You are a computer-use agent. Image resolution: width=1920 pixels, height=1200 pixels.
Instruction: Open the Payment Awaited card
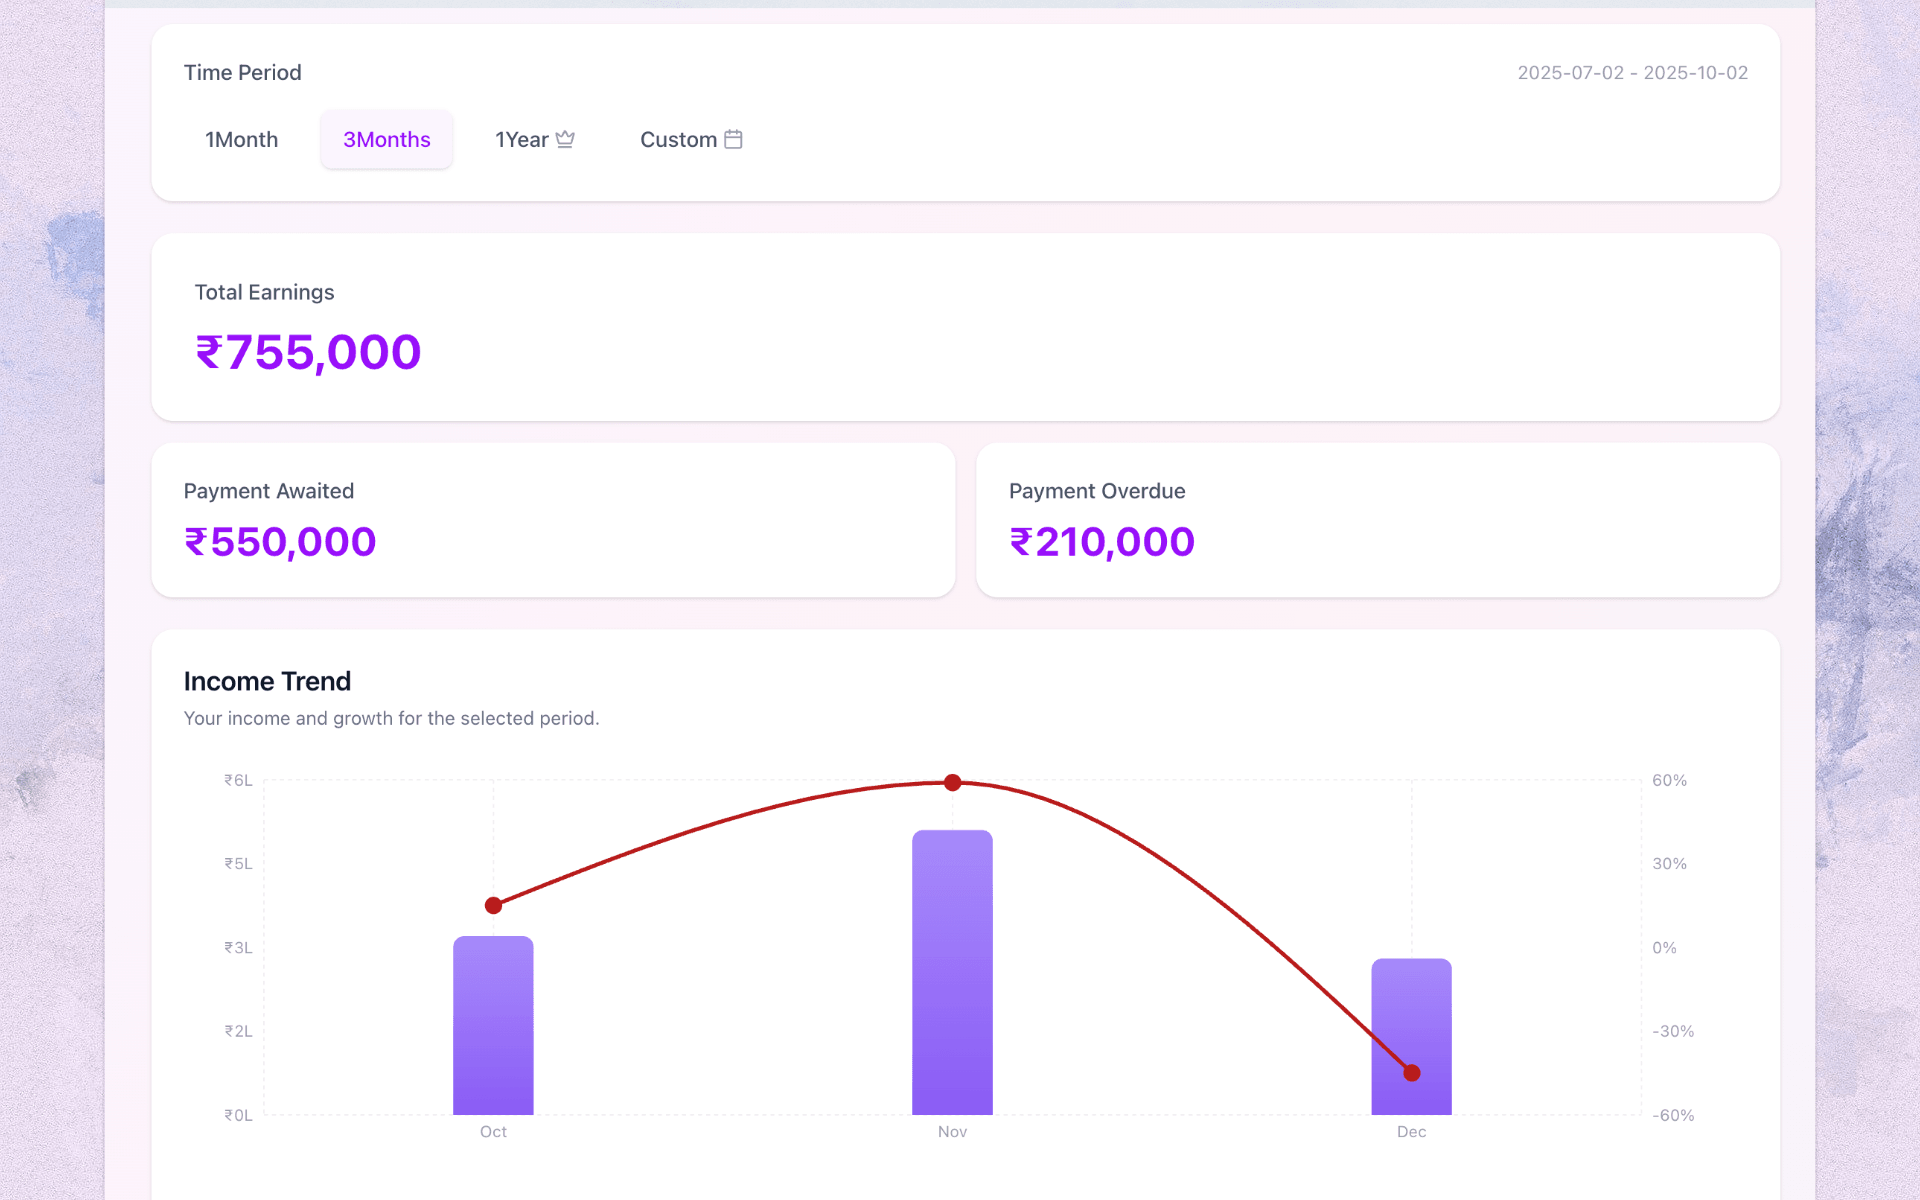coord(552,520)
